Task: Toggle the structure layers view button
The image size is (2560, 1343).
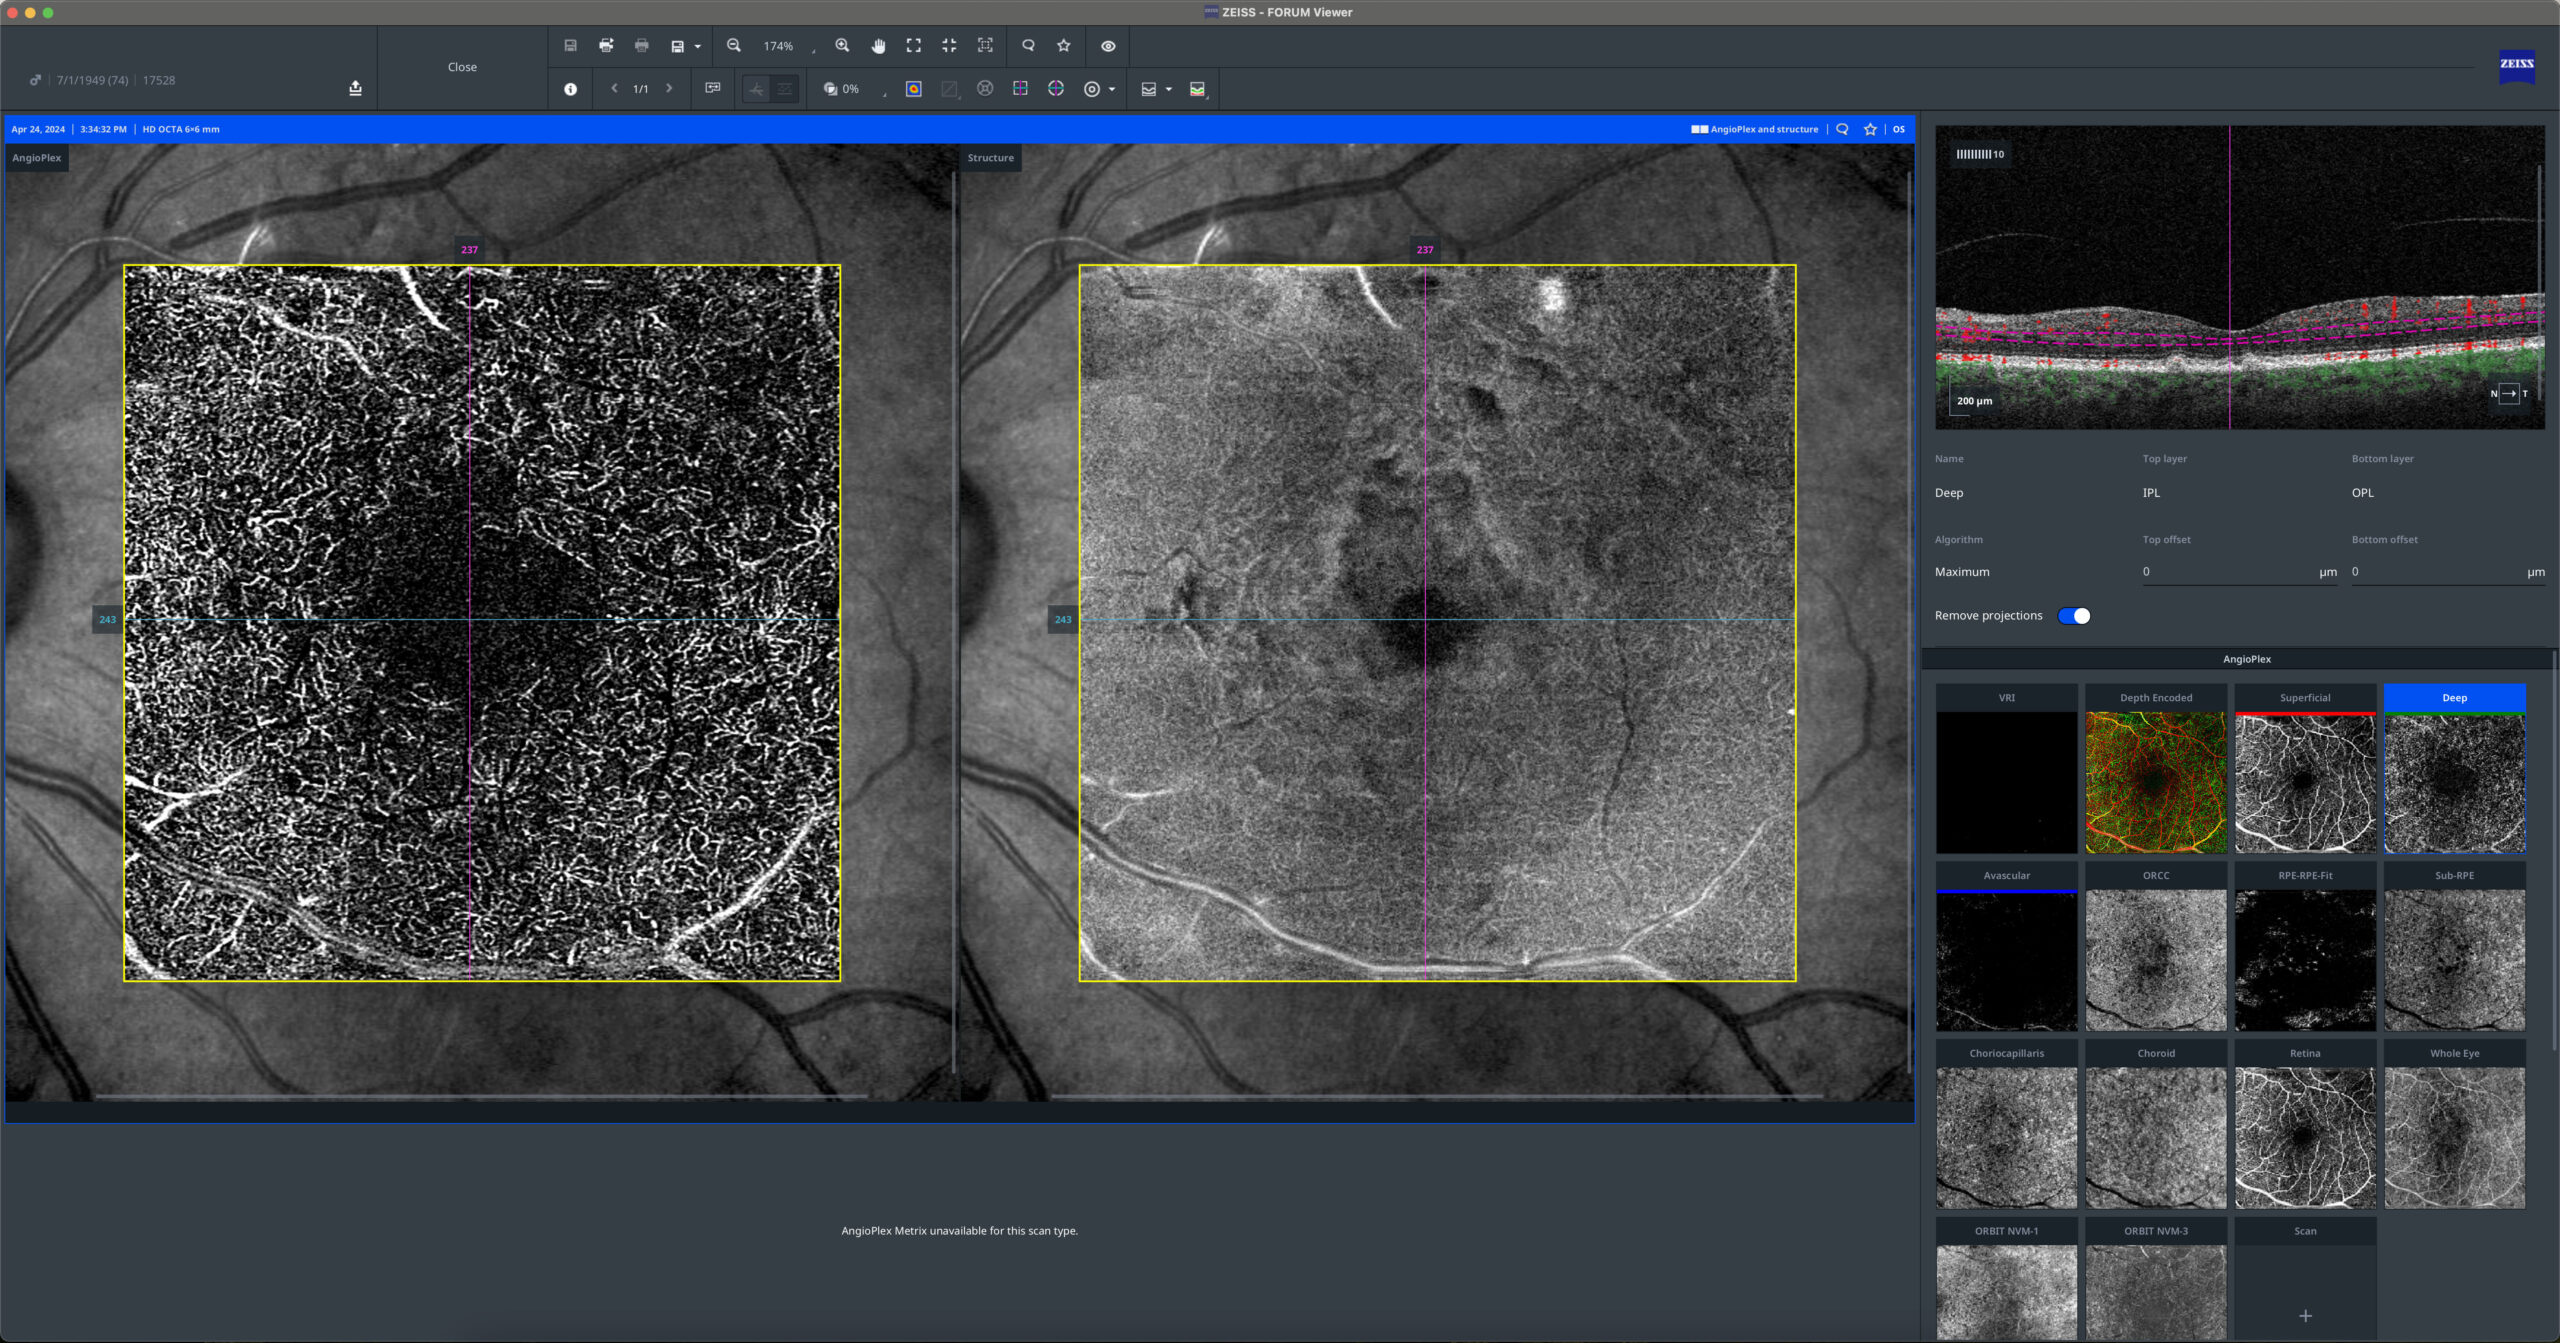Action: (785, 89)
